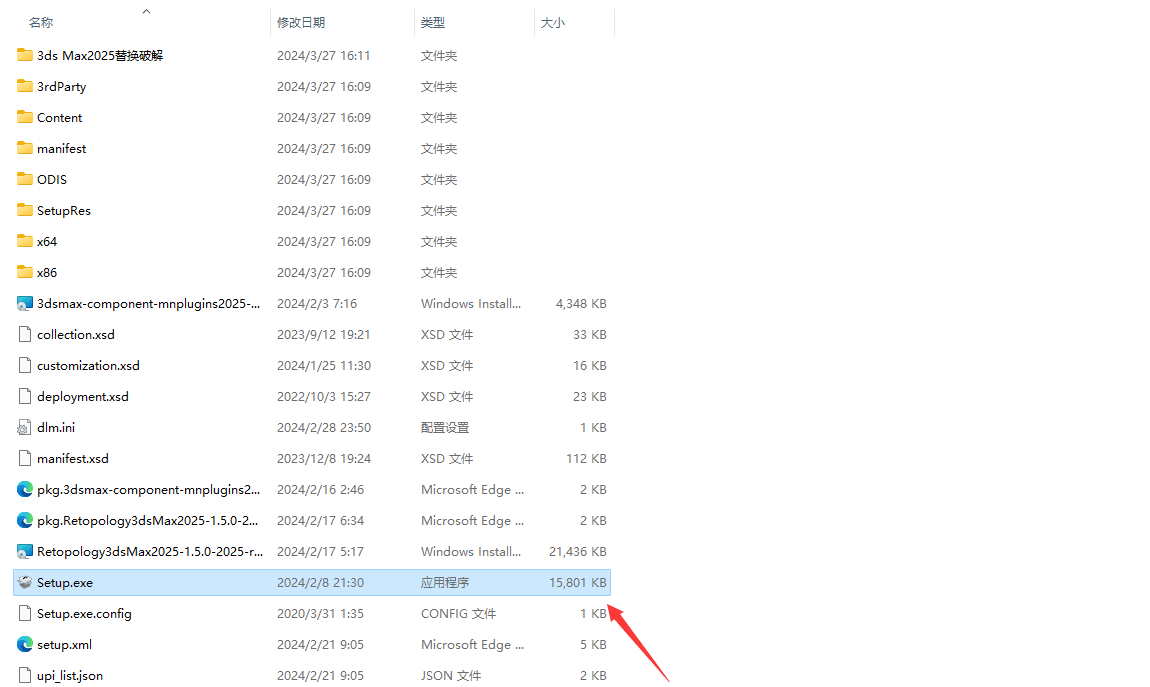Click the x64 folder icon
Screen dimensions: 1150x687
pos(25,241)
